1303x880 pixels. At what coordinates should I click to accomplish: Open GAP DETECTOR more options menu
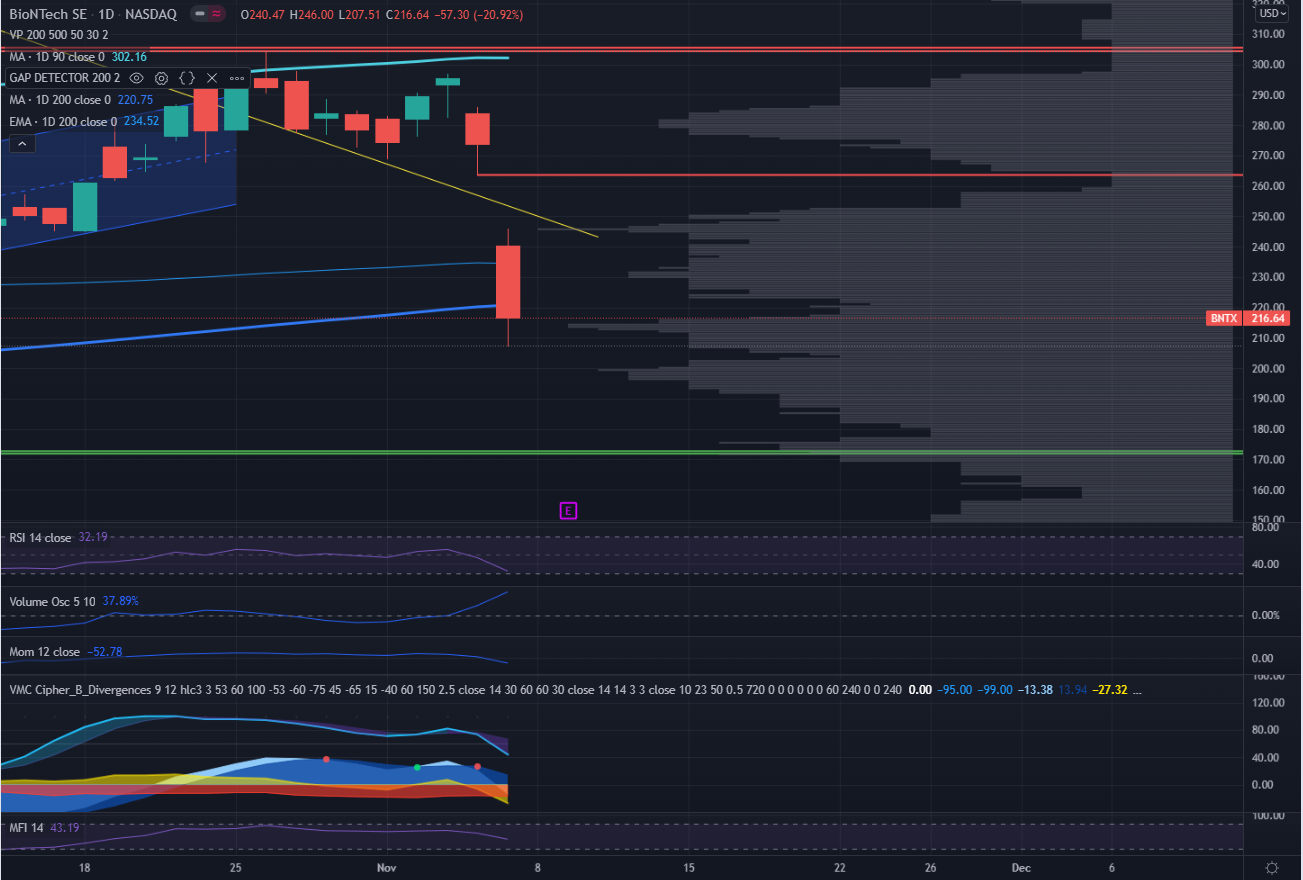tap(237, 77)
